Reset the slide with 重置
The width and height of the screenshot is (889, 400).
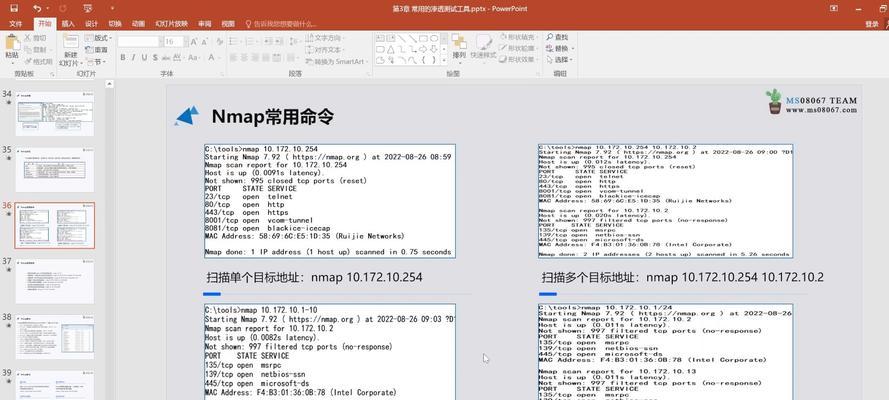(x=97, y=50)
